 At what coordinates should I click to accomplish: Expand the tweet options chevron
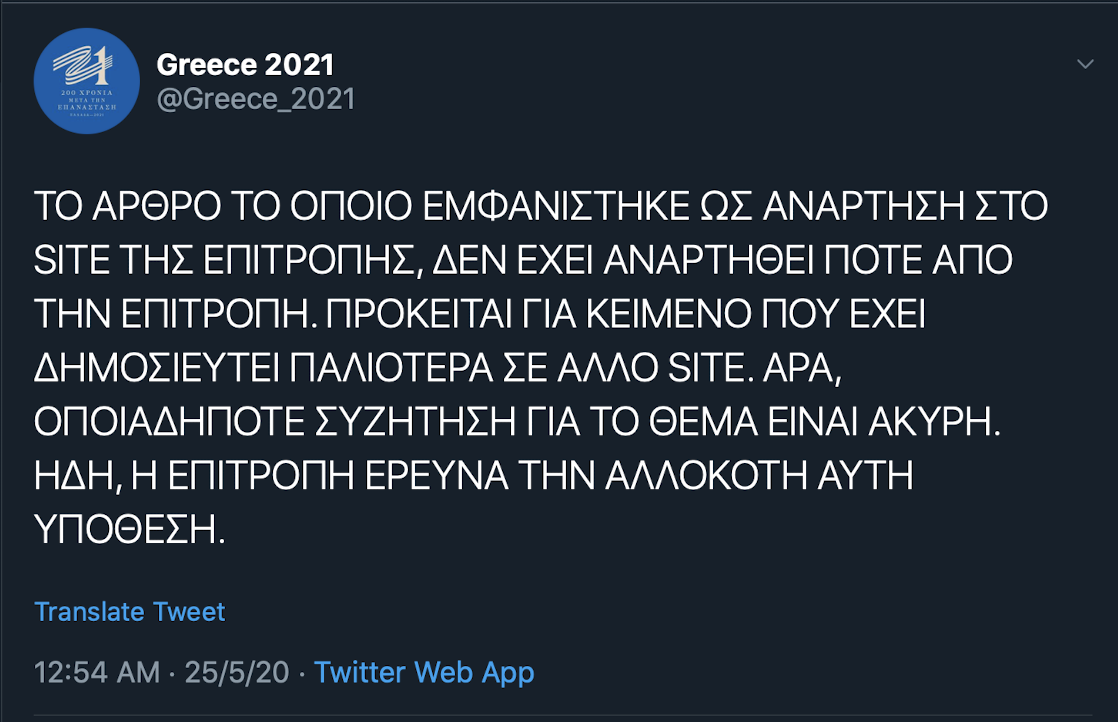[1085, 65]
